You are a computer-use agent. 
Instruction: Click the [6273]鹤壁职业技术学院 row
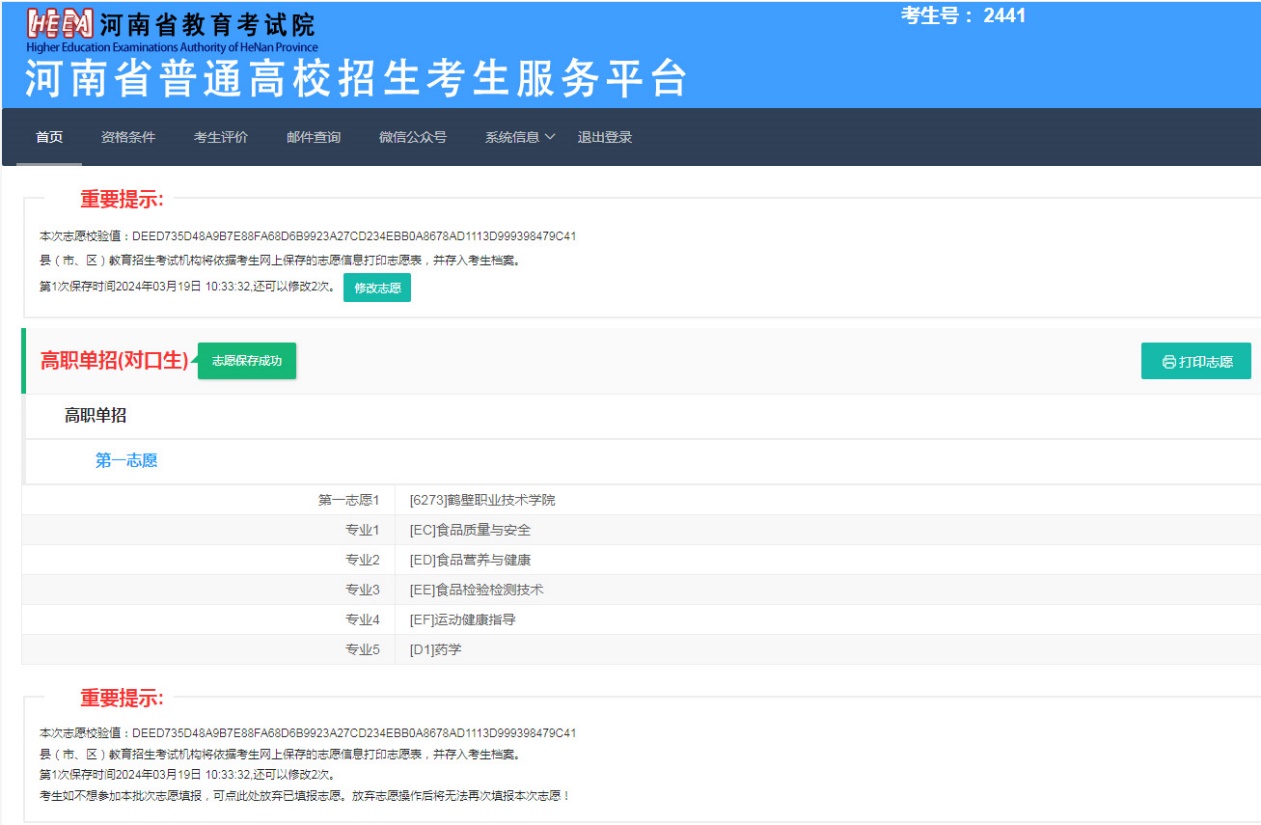pyautogui.click(x=482, y=500)
